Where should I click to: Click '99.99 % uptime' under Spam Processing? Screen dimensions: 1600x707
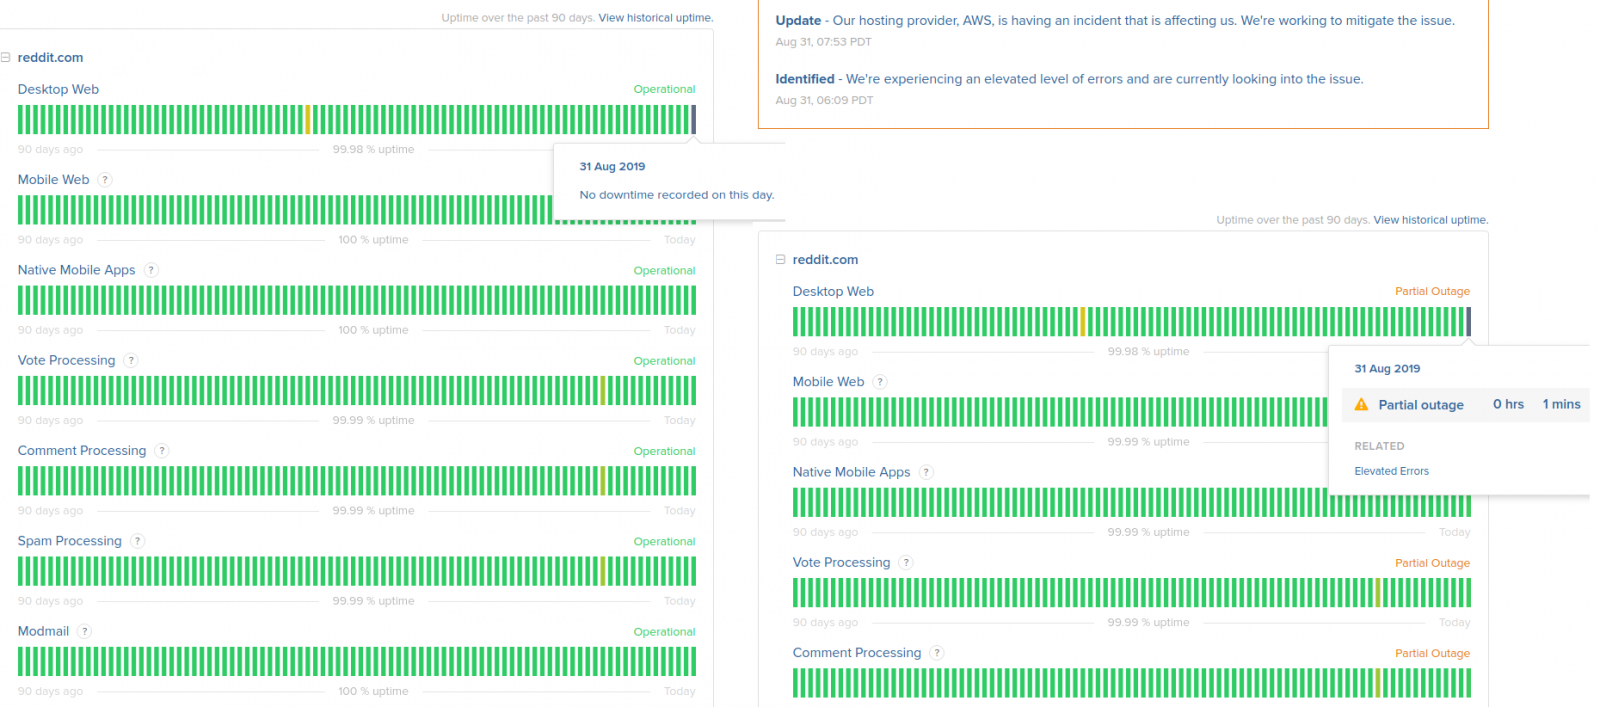(373, 601)
